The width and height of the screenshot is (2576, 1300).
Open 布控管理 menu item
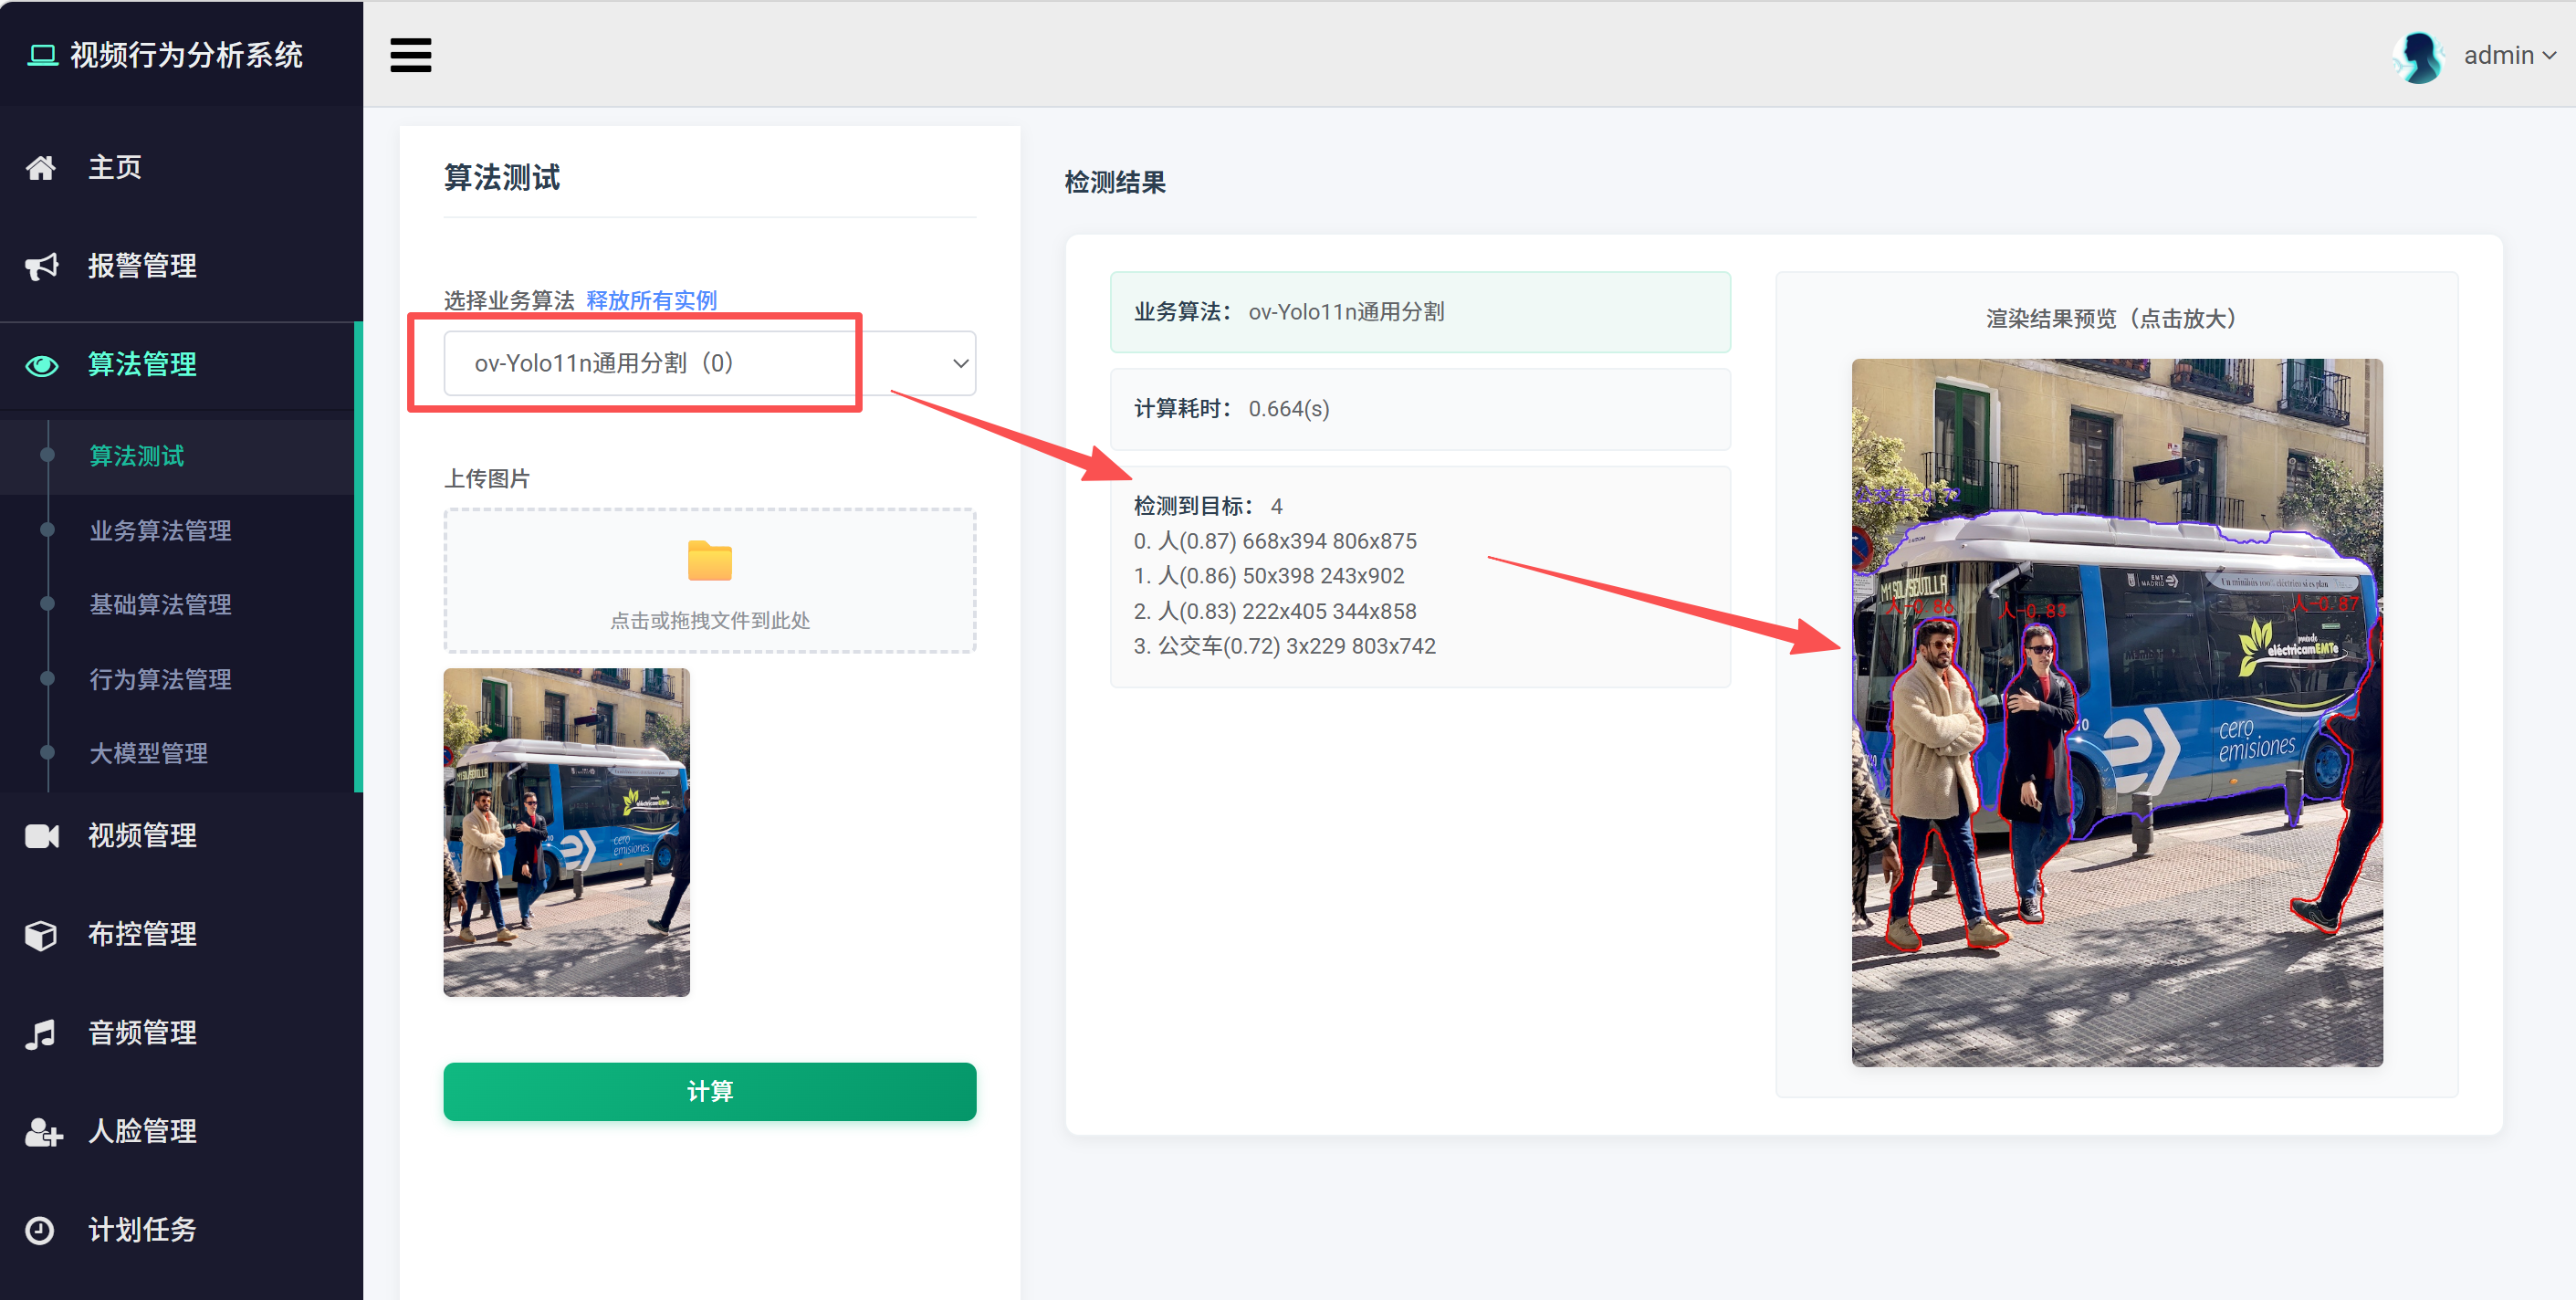[181, 935]
